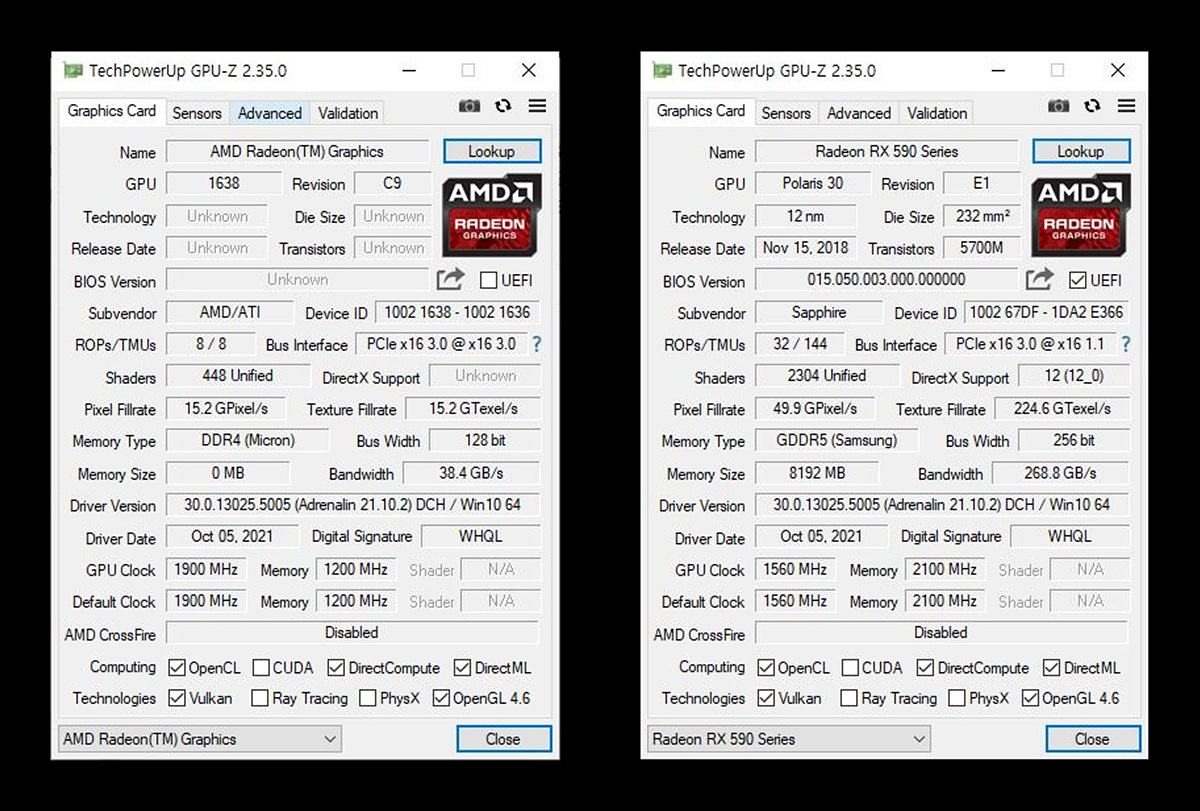The height and width of the screenshot is (811, 1200).
Task: GPU-Z title bar app icon in RX 590 window
Action: 662,70
